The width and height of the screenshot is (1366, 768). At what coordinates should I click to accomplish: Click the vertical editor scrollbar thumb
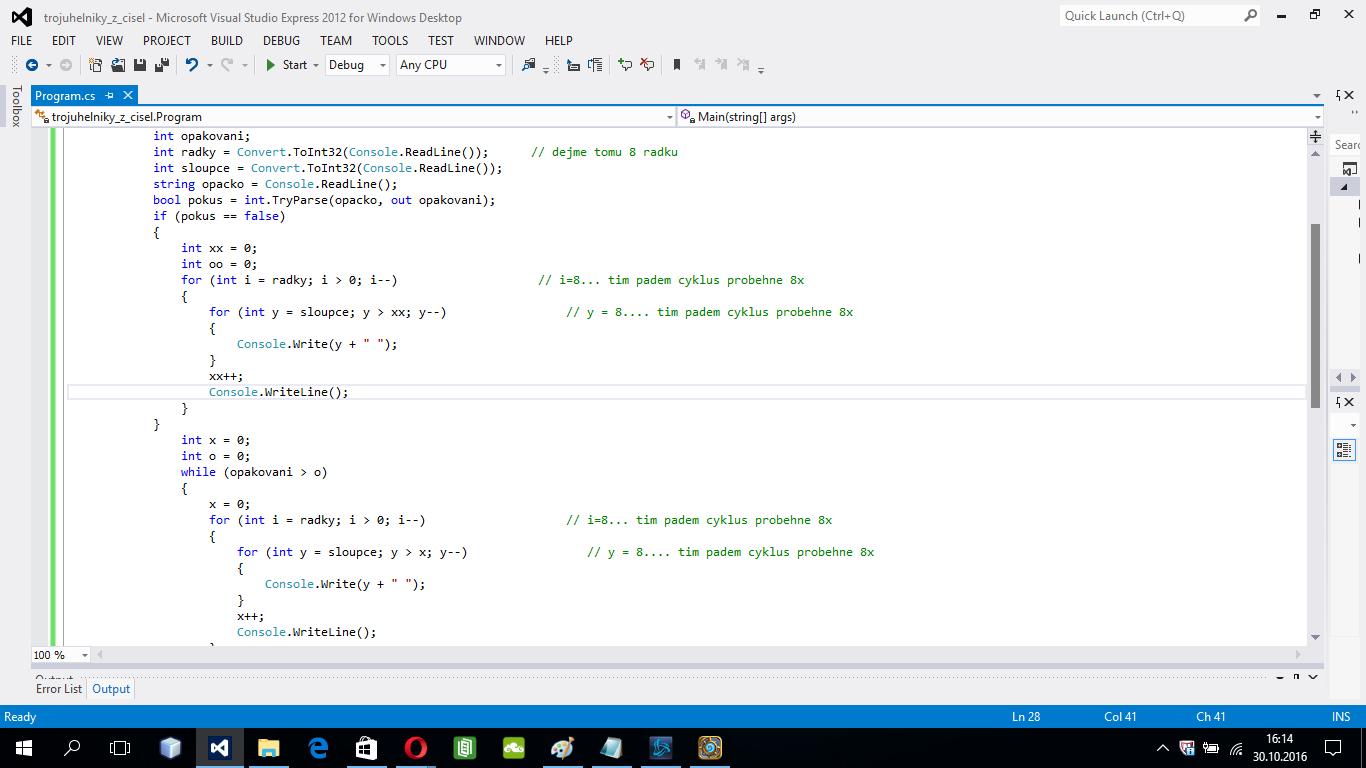pos(1315,315)
